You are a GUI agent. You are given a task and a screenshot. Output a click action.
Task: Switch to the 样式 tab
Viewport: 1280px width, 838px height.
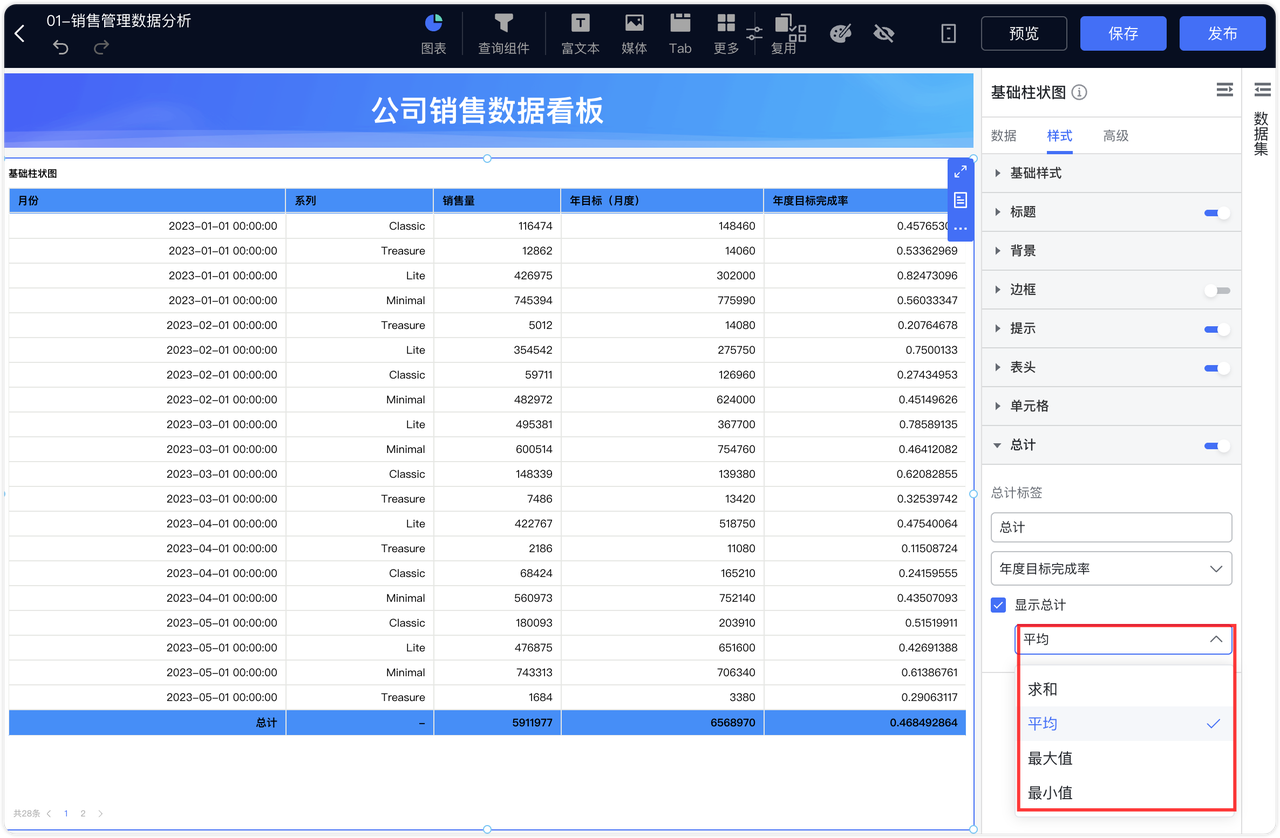click(1059, 136)
